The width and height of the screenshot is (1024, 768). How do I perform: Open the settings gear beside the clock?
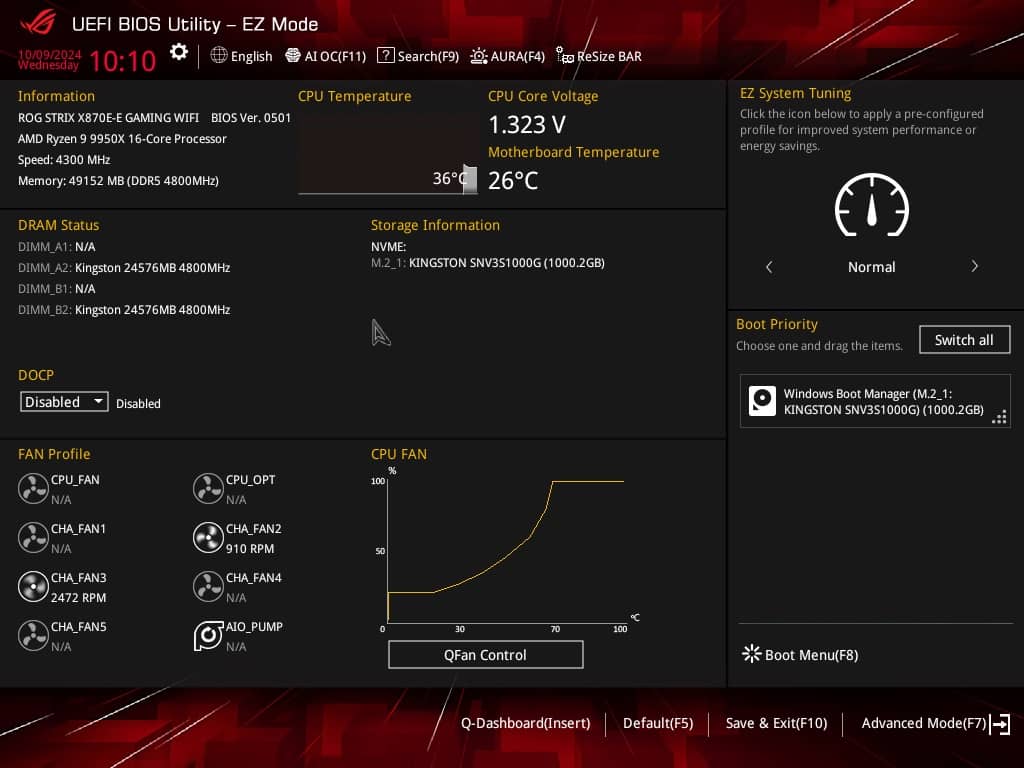click(178, 52)
